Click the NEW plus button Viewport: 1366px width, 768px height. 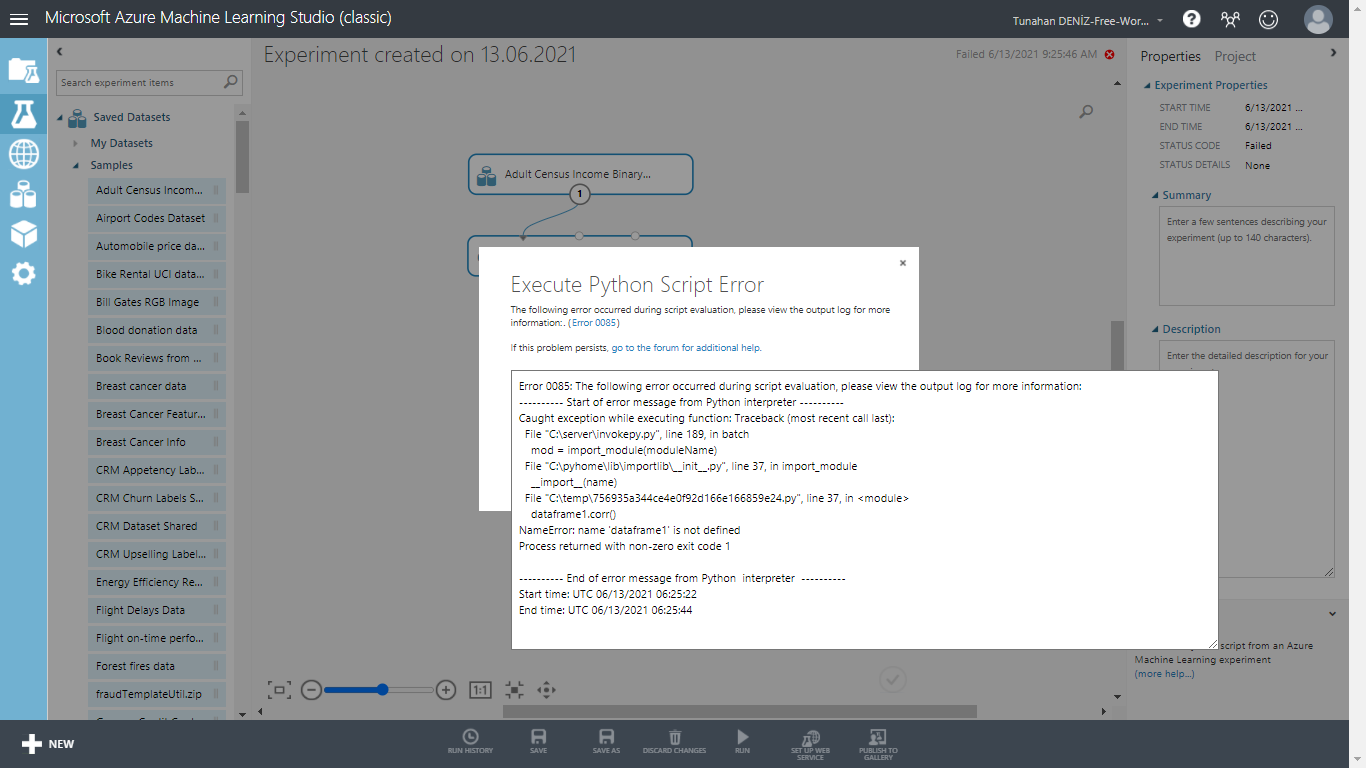pyautogui.click(x=48, y=744)
